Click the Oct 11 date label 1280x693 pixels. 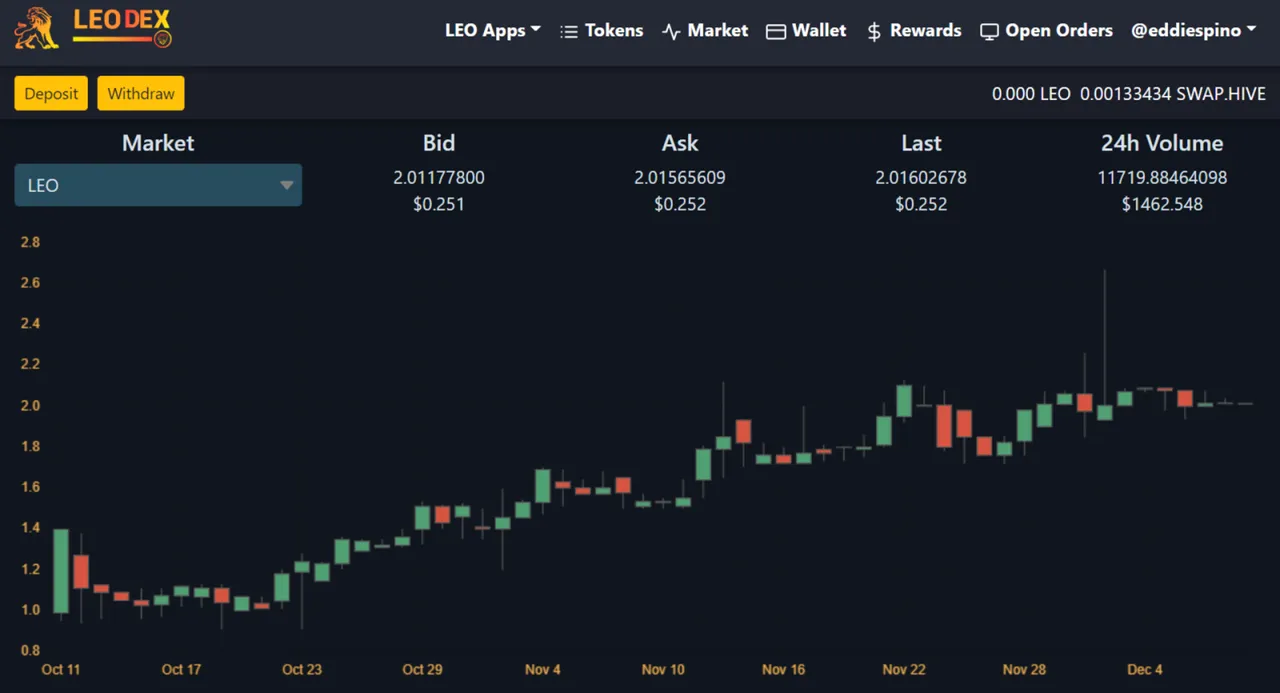61,669
